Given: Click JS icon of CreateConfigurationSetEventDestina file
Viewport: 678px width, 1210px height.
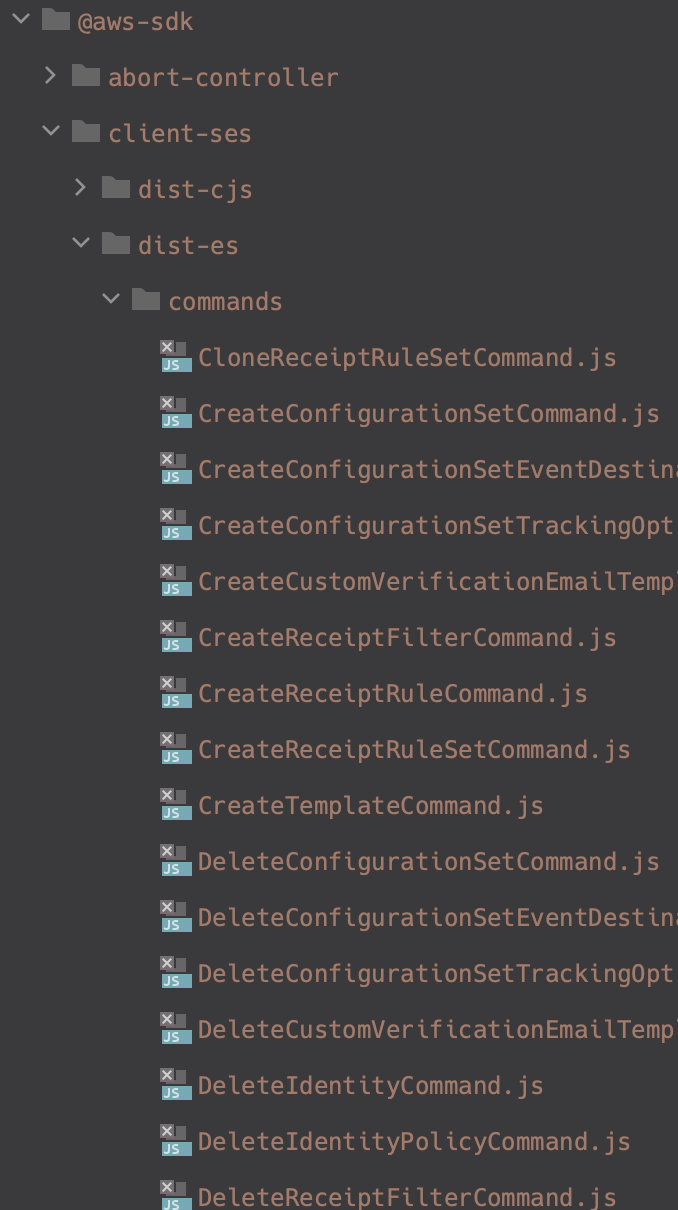Looking at the screenshot, I should point(175,469).
